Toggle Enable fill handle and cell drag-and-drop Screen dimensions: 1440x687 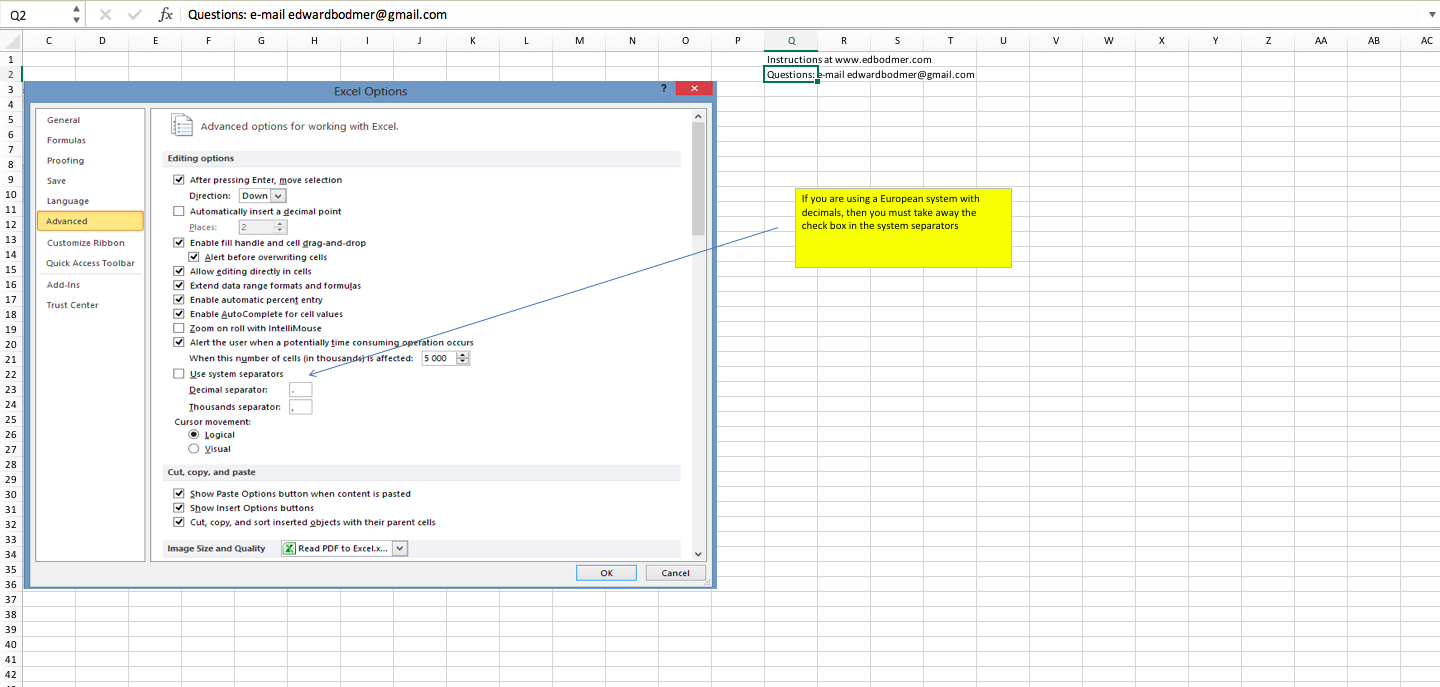pos(179,243)
